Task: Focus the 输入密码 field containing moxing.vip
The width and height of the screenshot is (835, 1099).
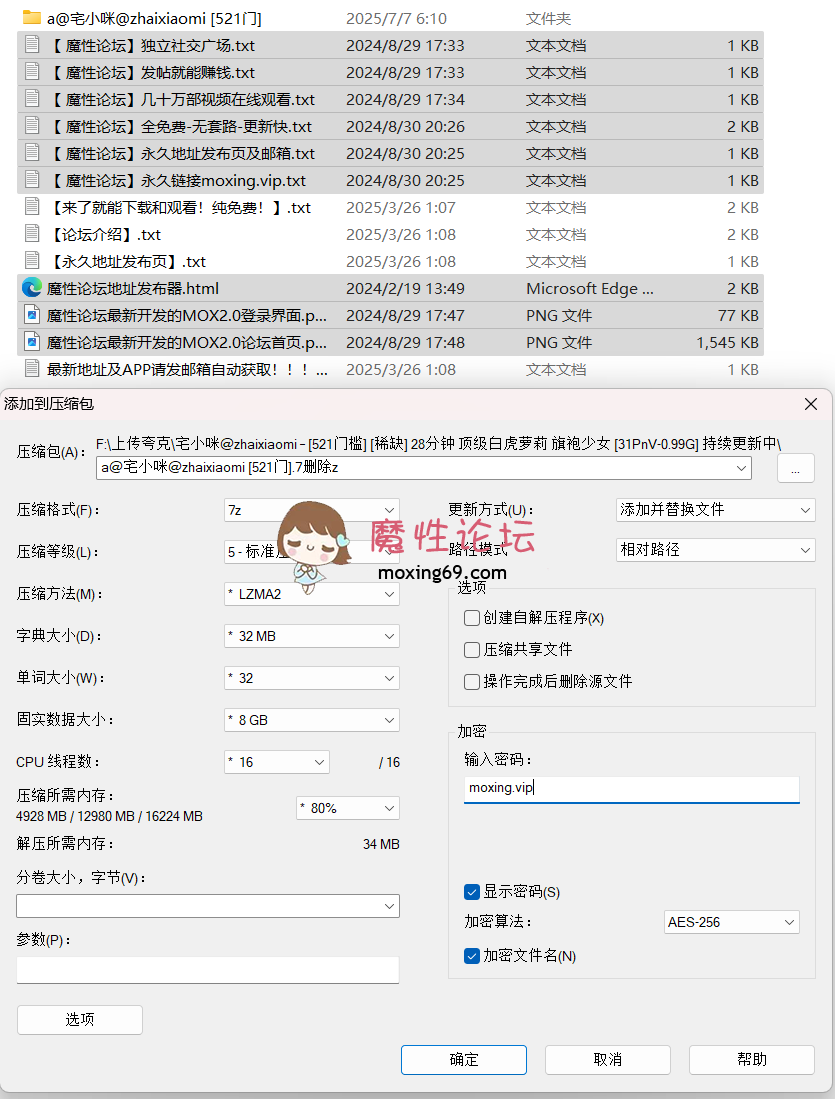Action: coord(632,789)
